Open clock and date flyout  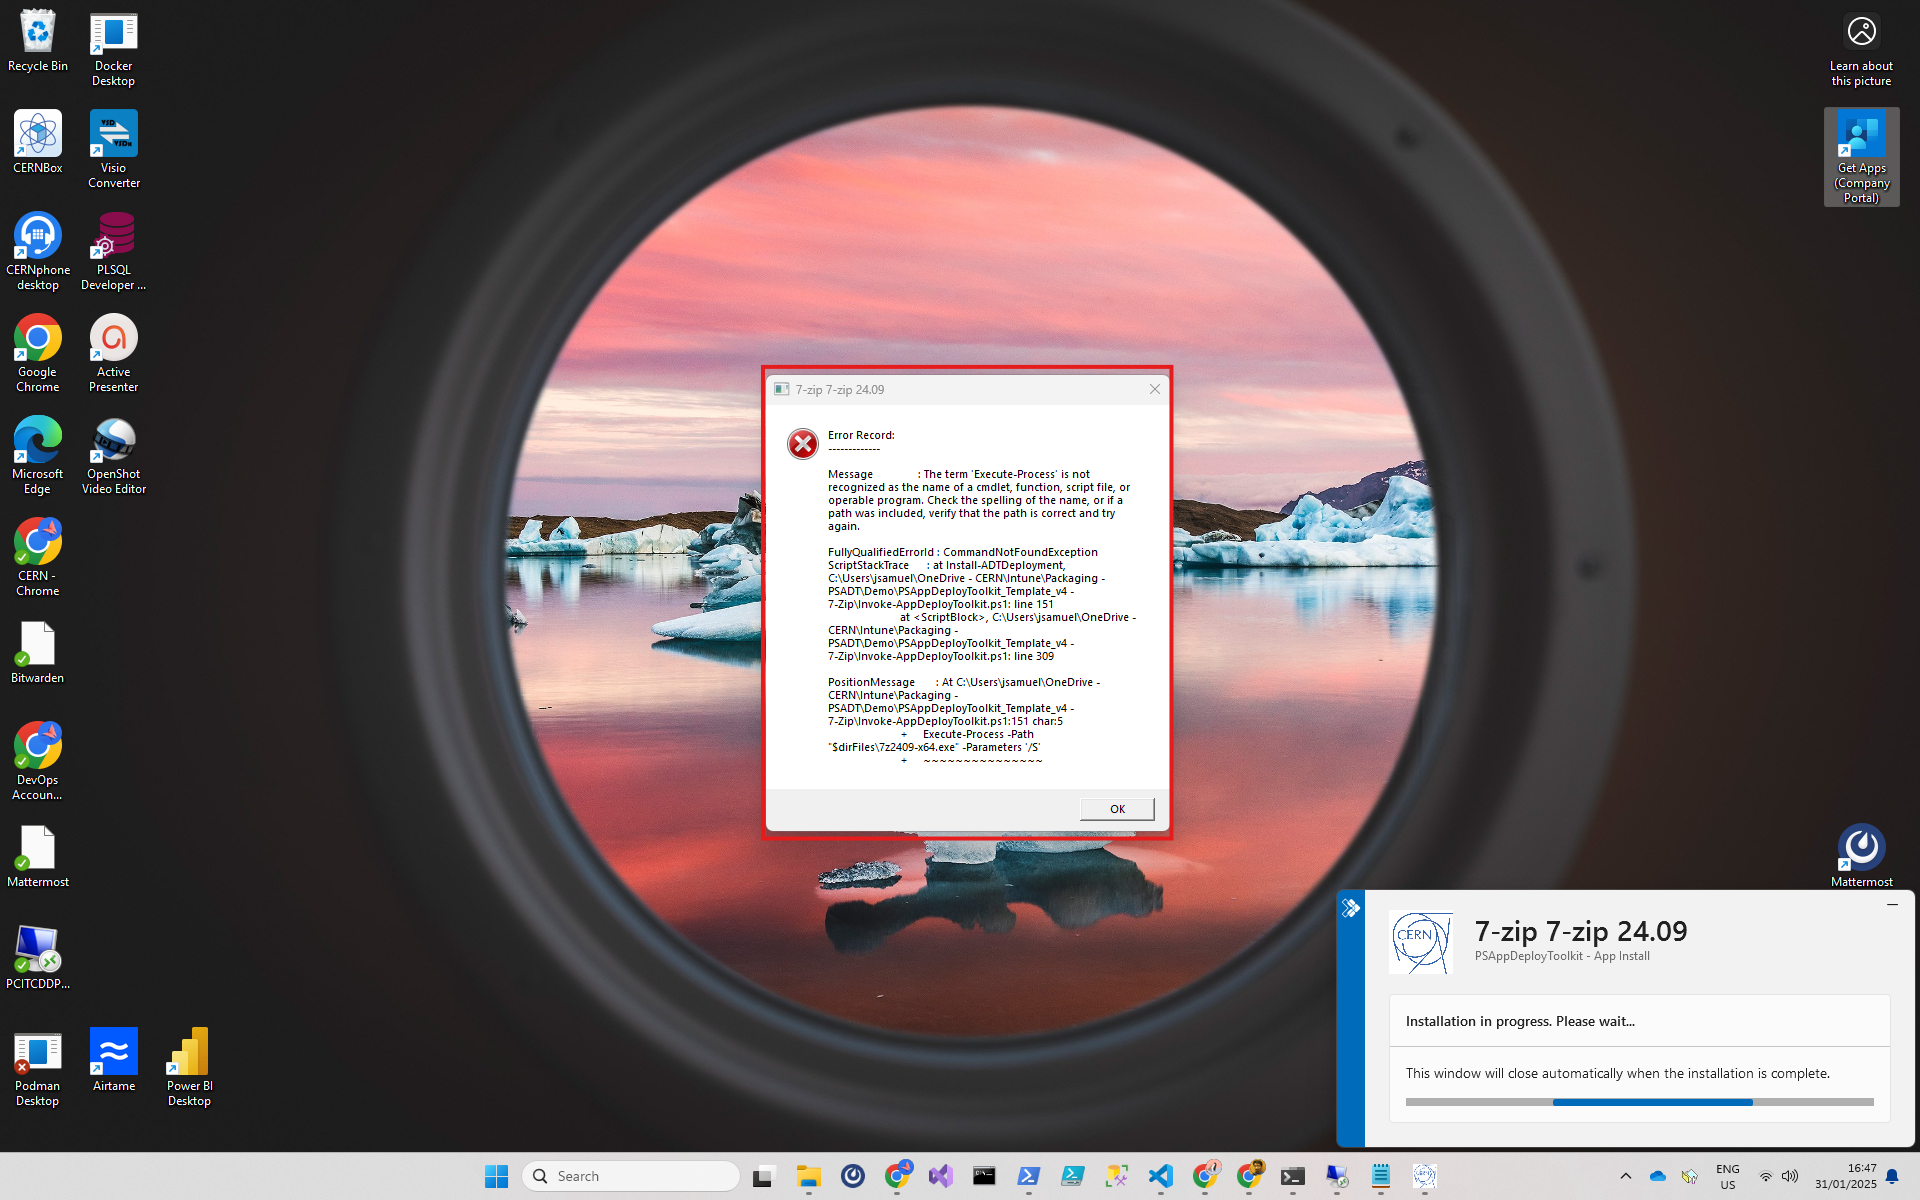[x=1845, y=1176]
